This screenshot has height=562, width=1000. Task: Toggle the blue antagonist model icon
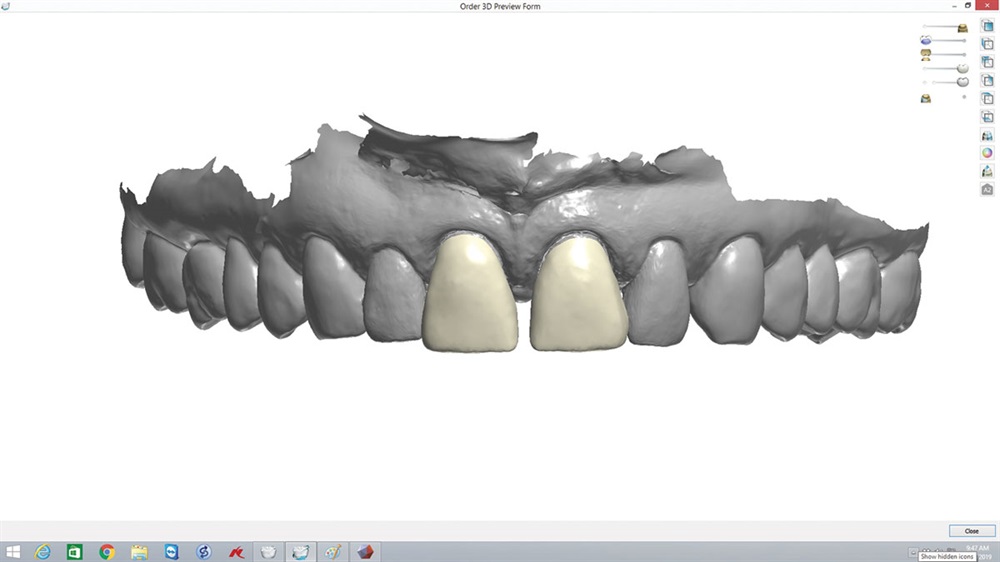926,40
